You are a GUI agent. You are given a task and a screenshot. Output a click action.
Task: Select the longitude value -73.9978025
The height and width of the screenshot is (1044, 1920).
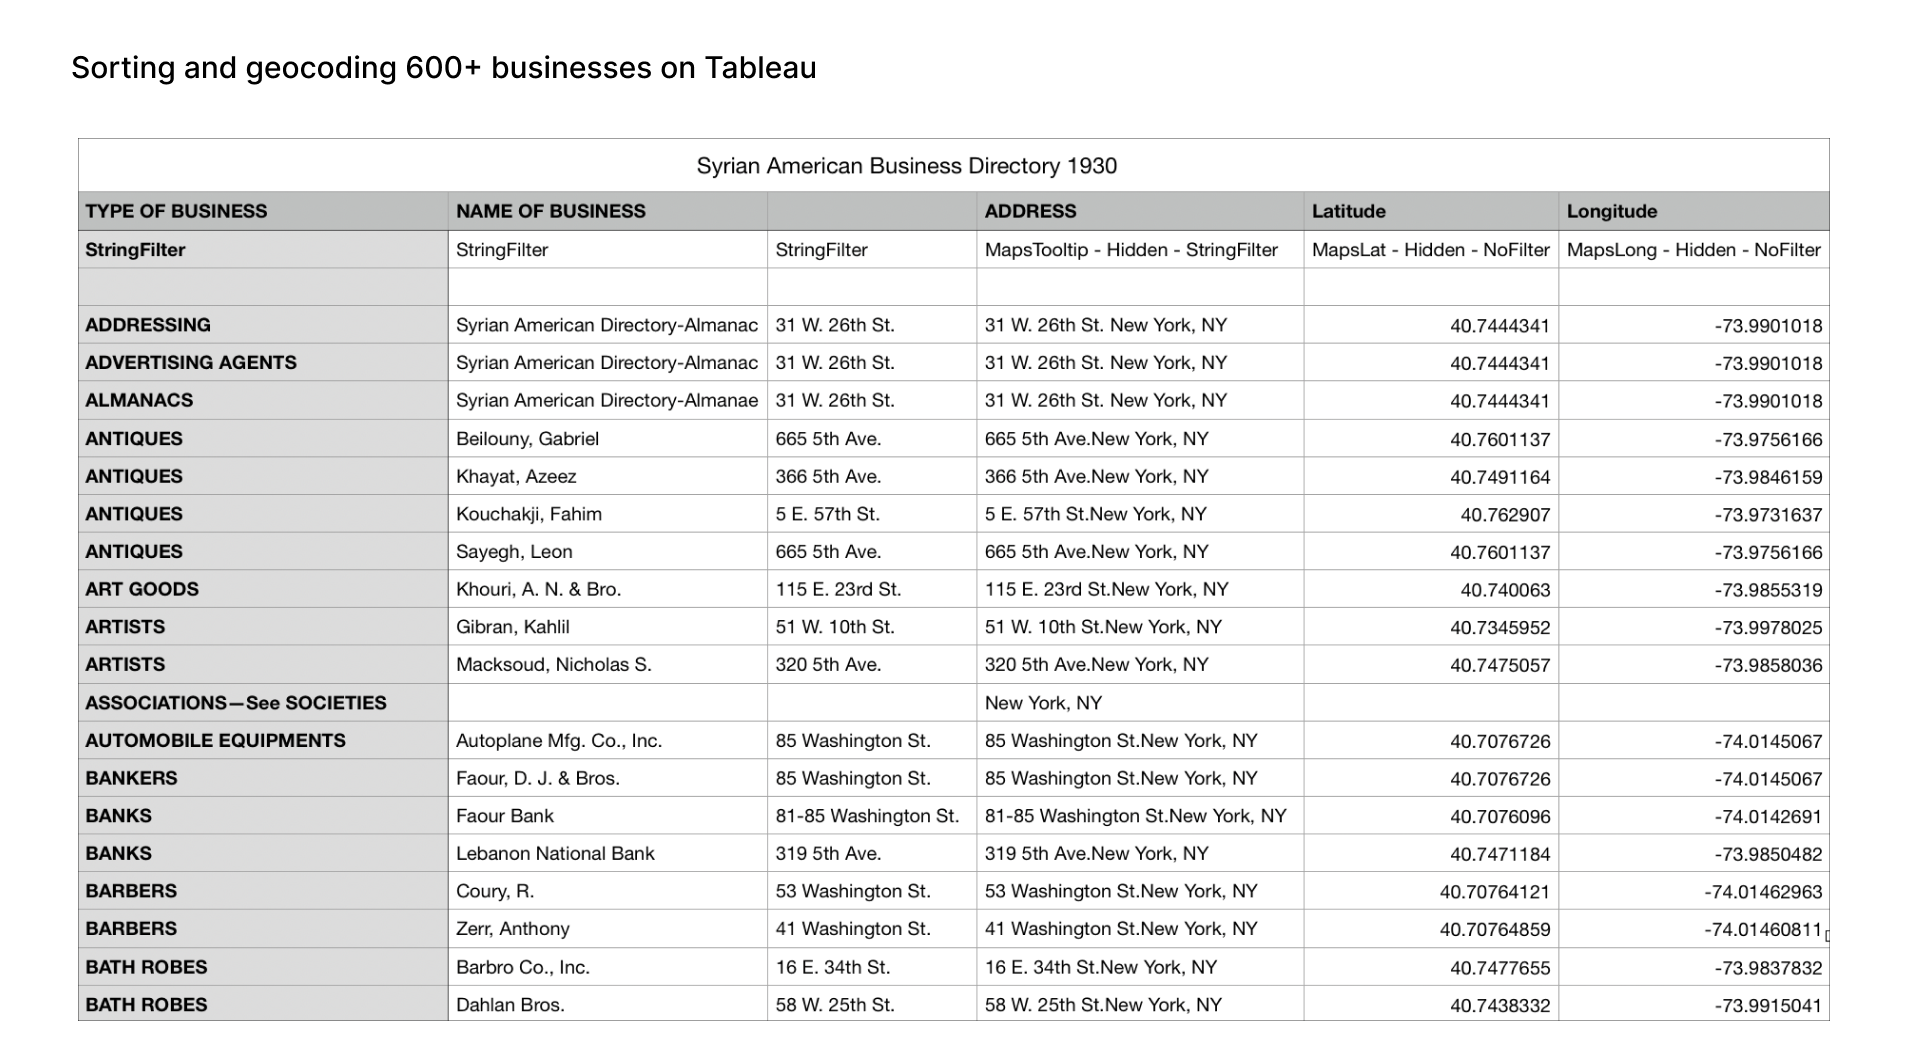pyautogui.click(x=1768, y=628)
